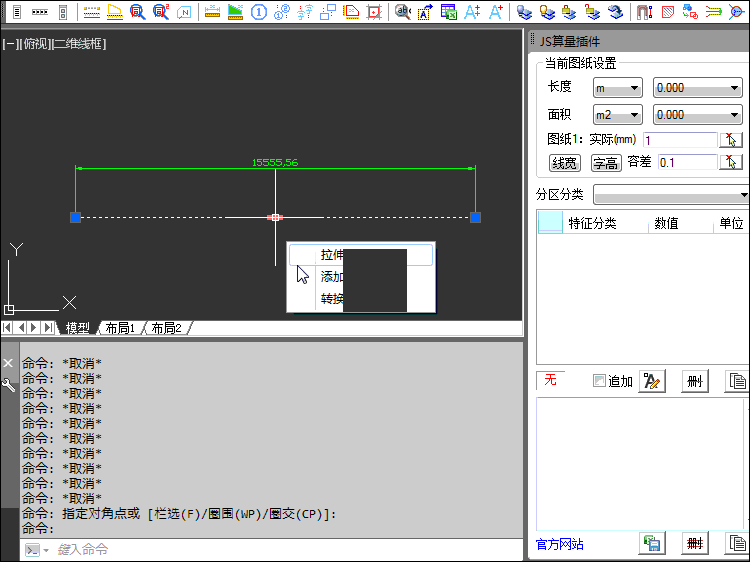This screenshot has width=750, height=562.
Task: Click the wrench icon left of command window
Action: (x=8, y=384)
